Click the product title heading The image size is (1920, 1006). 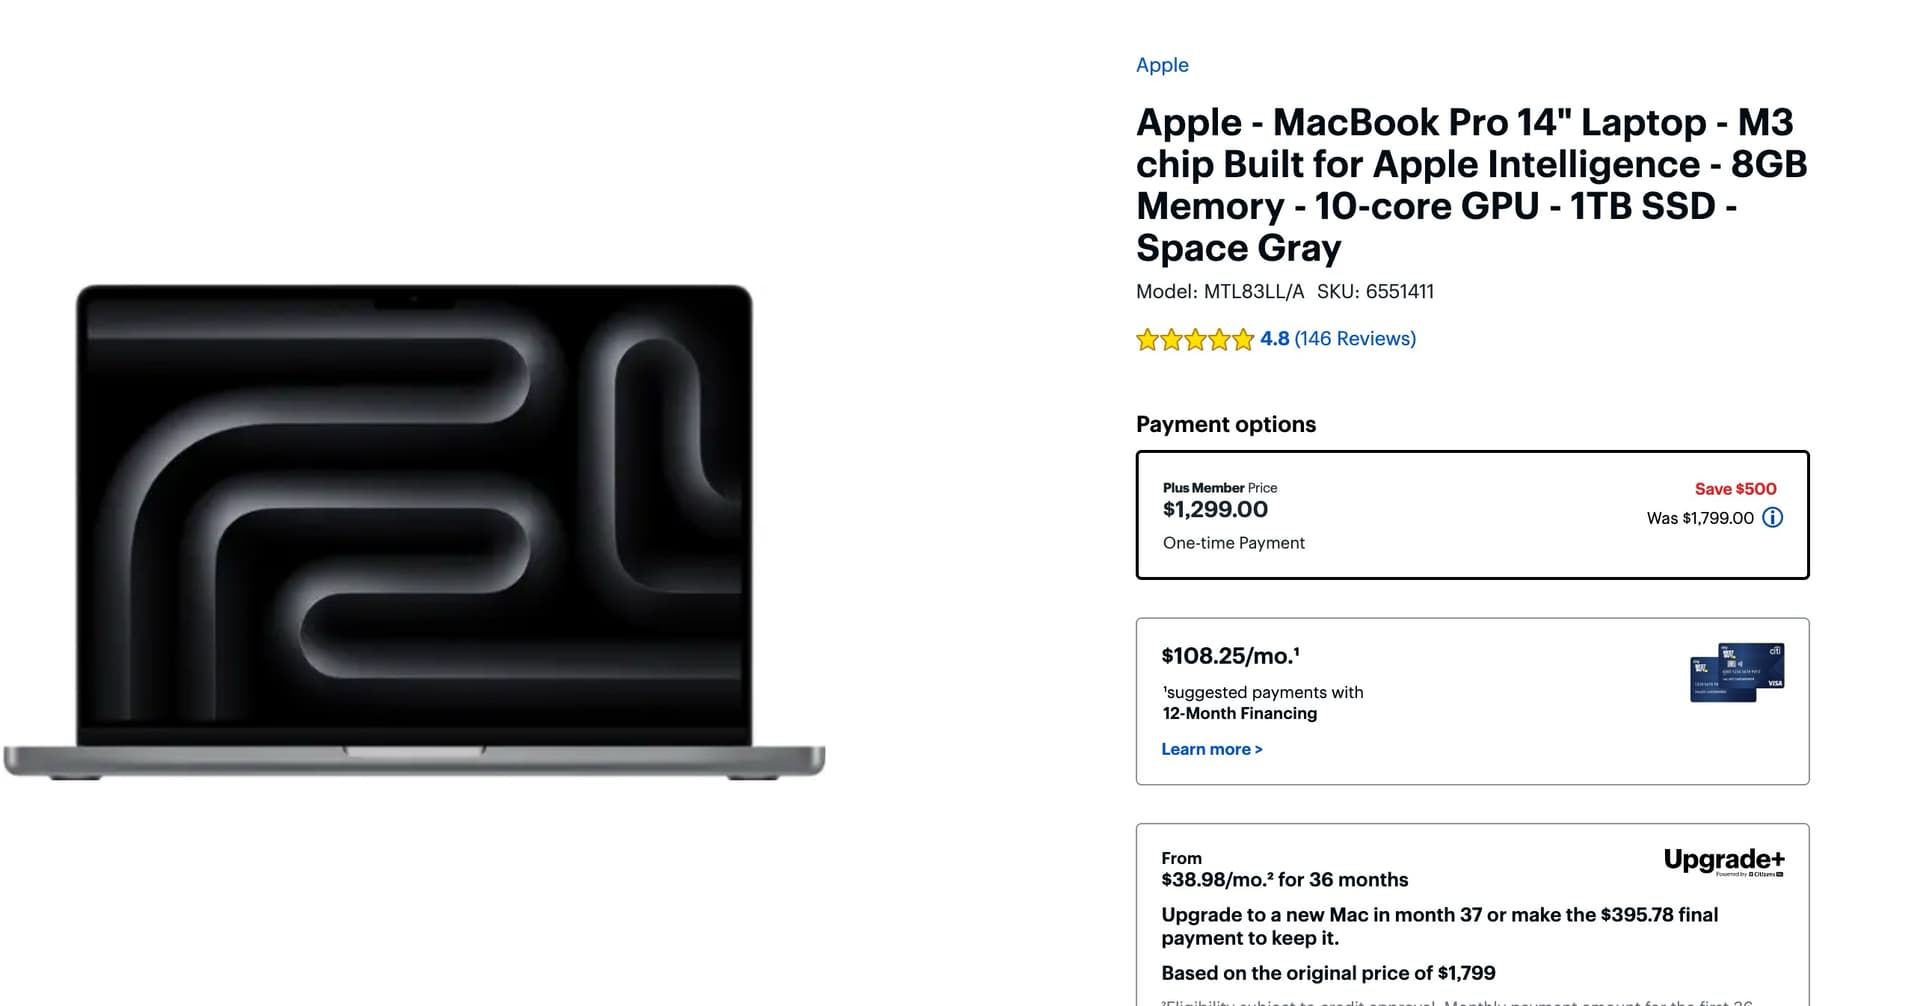[1472, 185]
